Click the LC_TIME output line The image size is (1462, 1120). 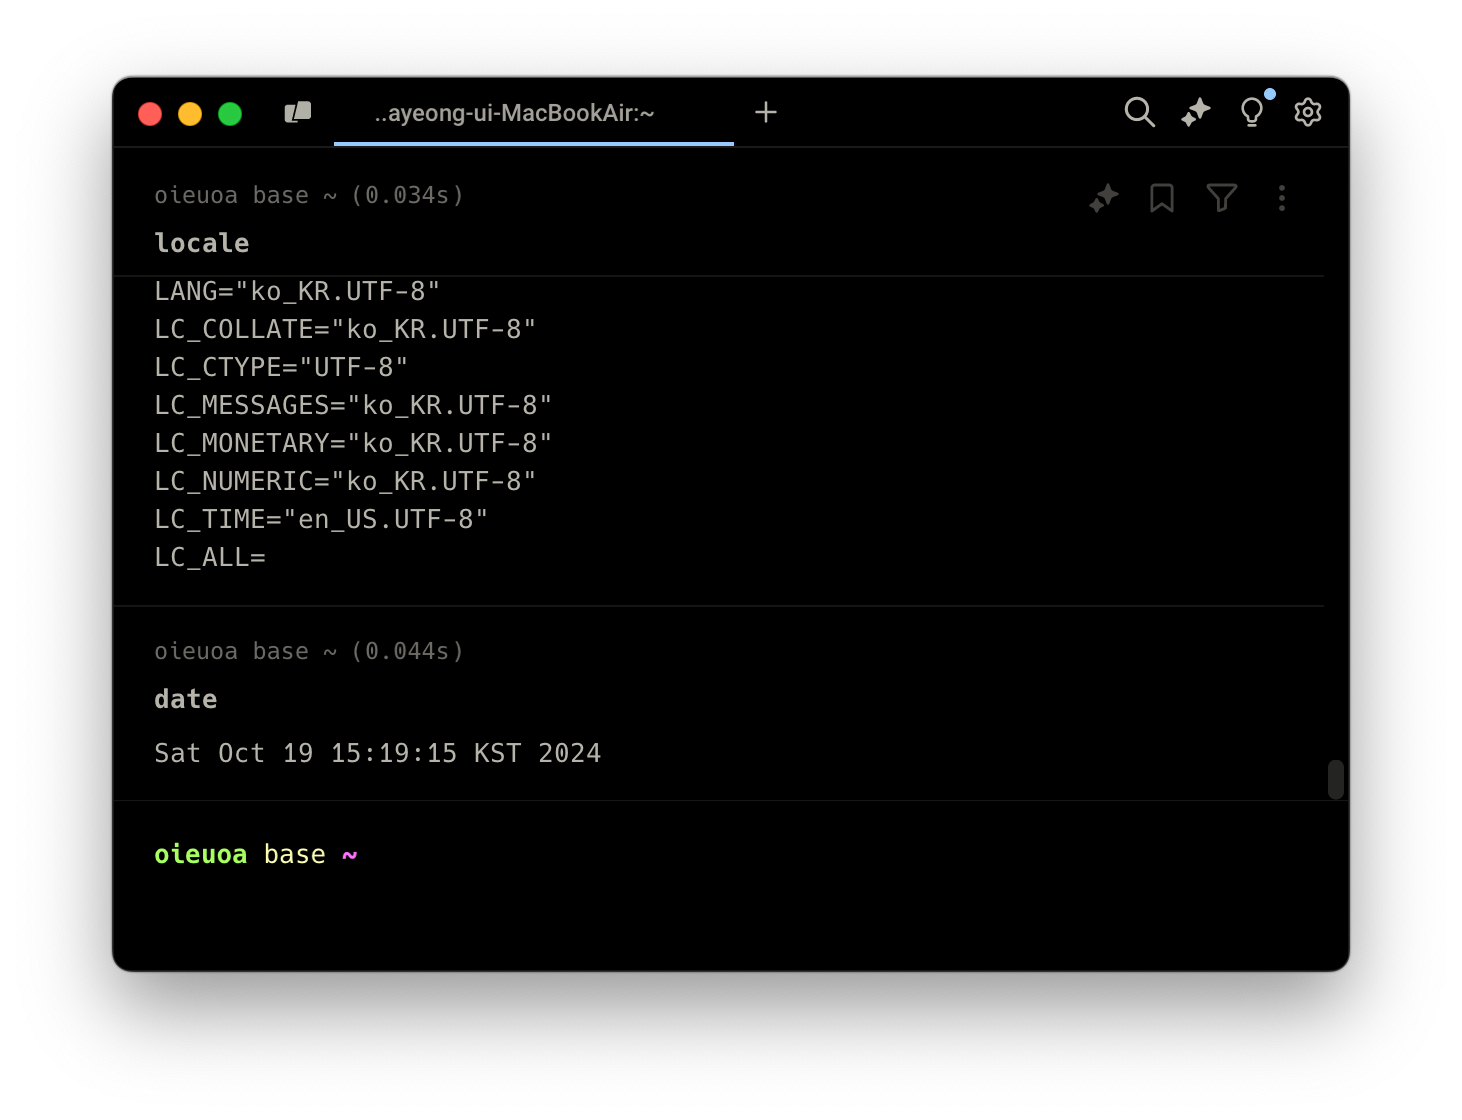point(321,519)
